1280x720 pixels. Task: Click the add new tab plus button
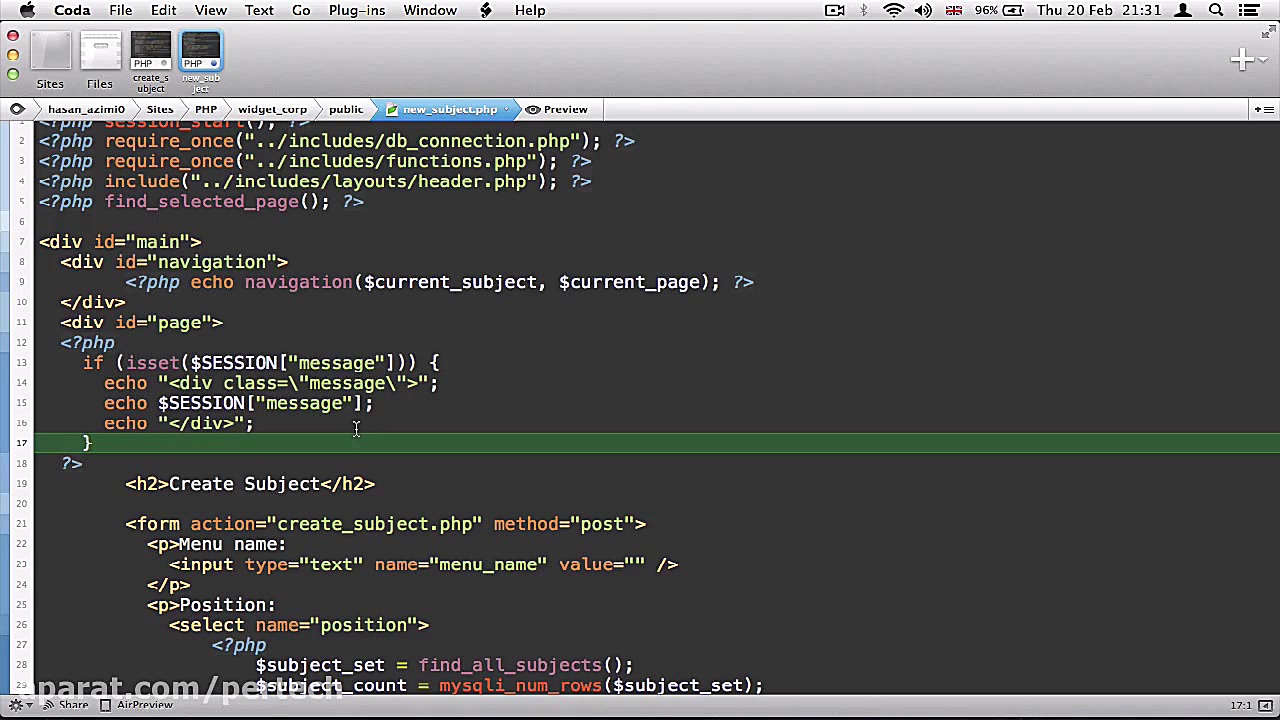[1241, 60]
